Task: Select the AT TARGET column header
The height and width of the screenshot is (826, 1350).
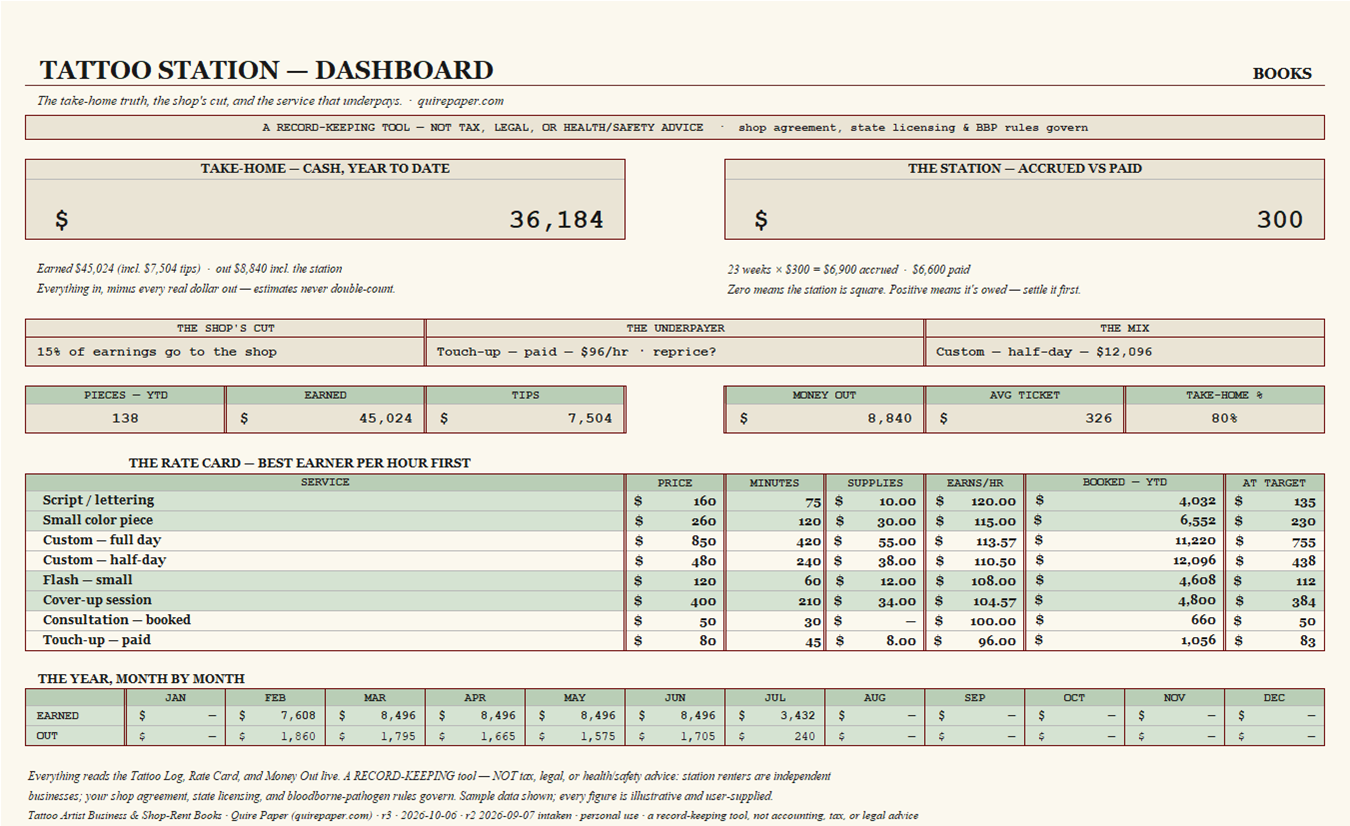Action: point(1274,482)
